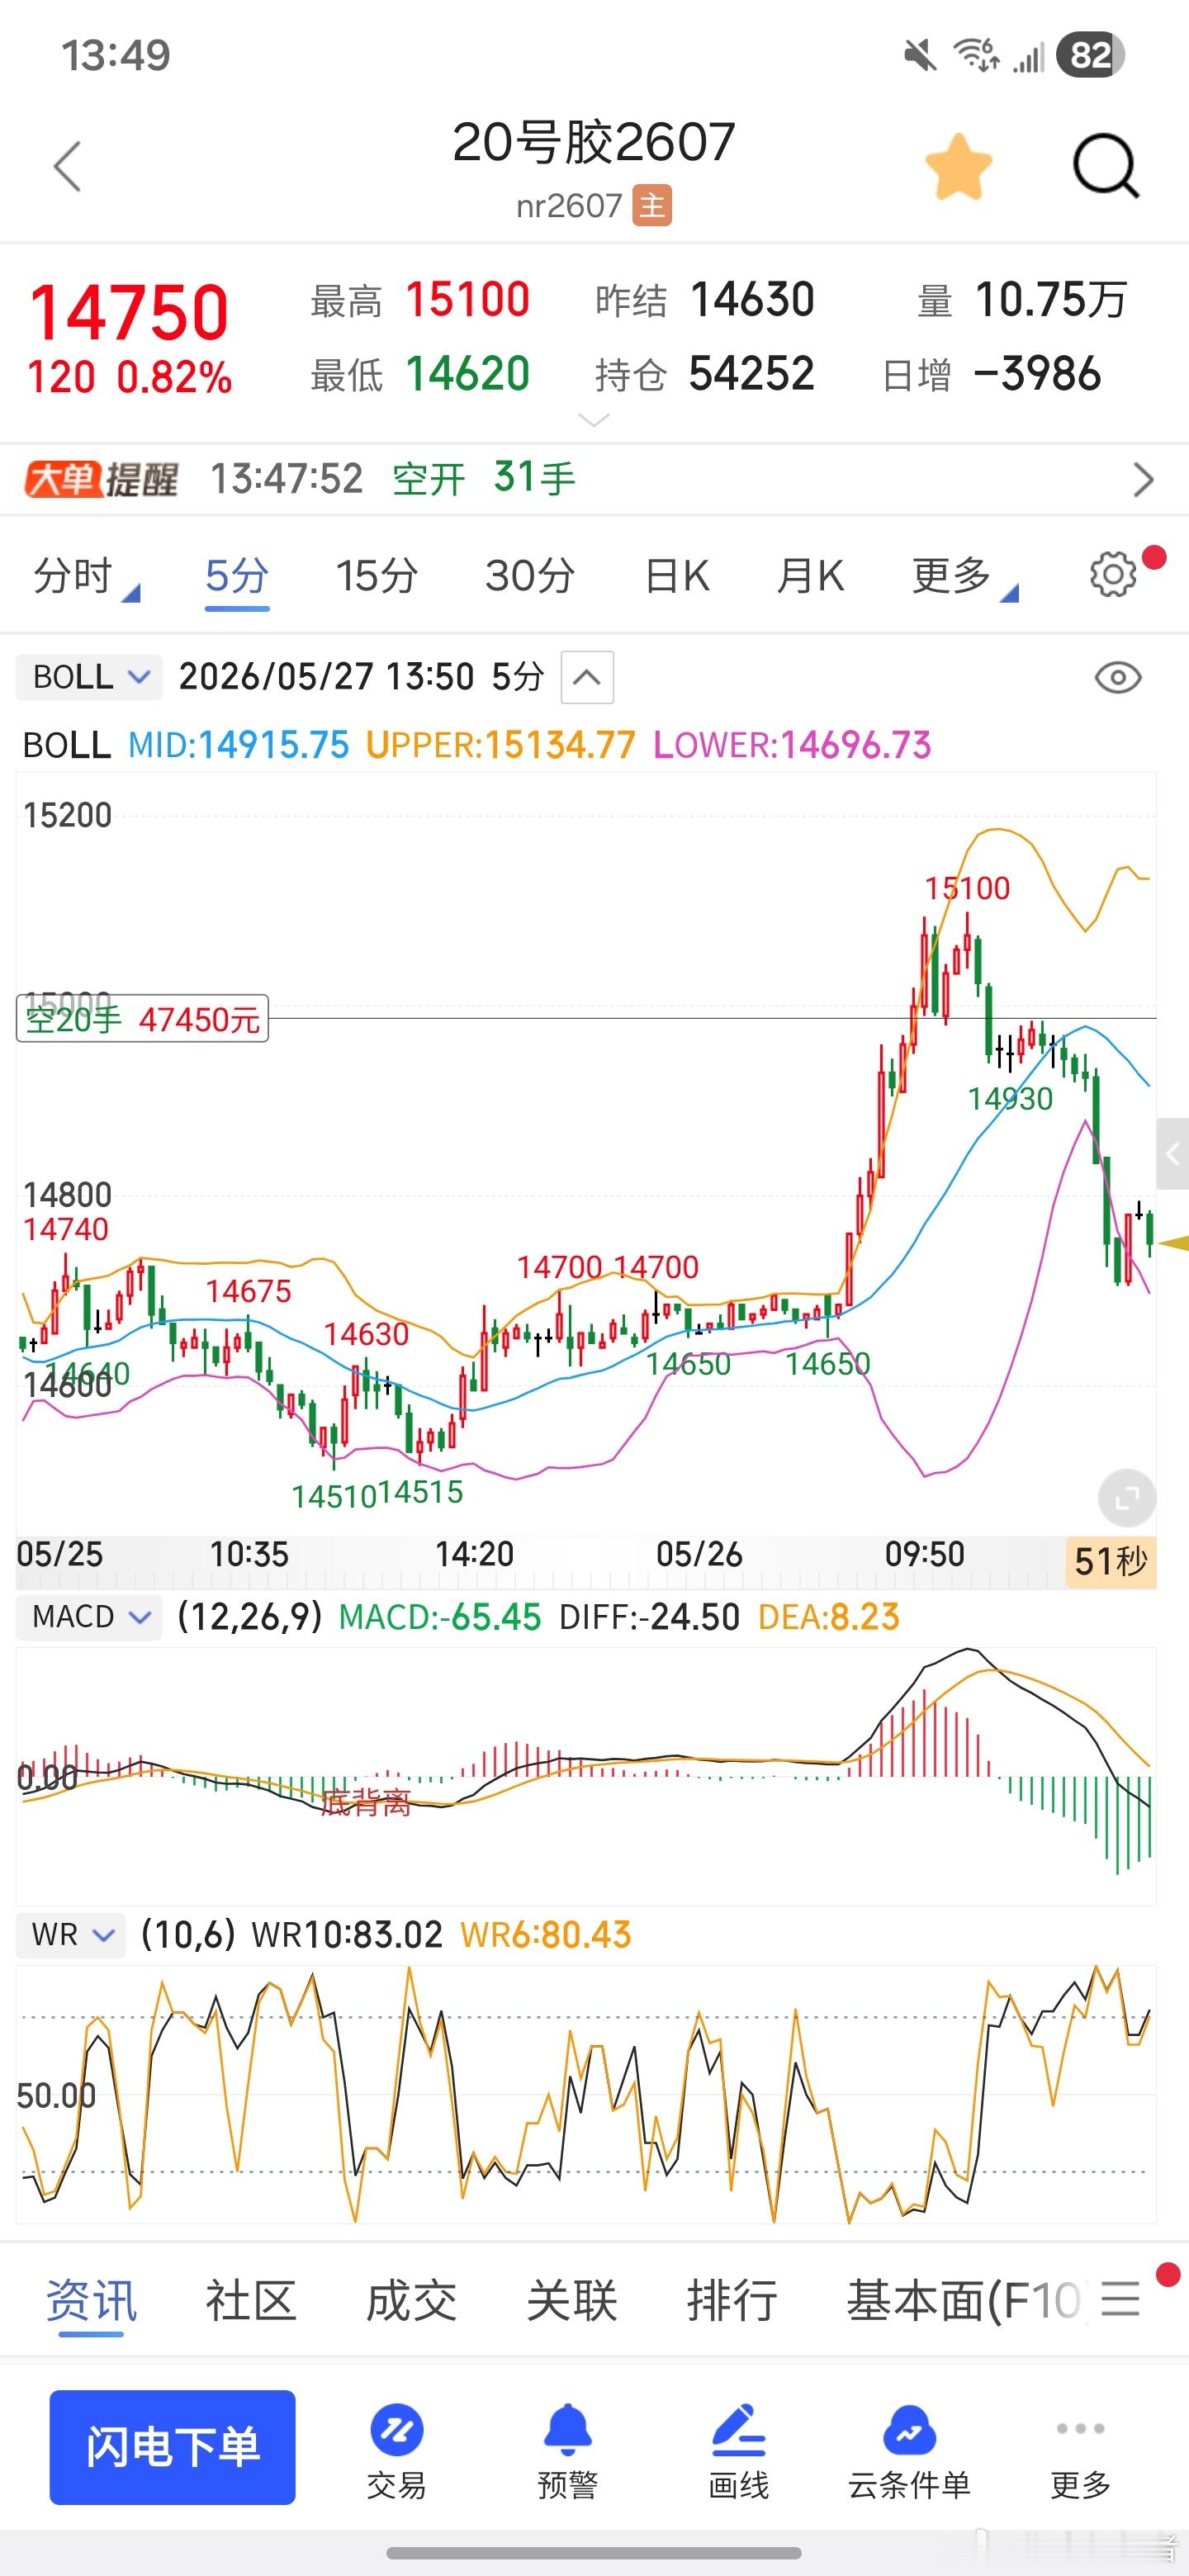Image resolution: width=1189 pixels, height=2576 pixels.
Task: Open the search magnifier icon
Action: [1105, 166]
